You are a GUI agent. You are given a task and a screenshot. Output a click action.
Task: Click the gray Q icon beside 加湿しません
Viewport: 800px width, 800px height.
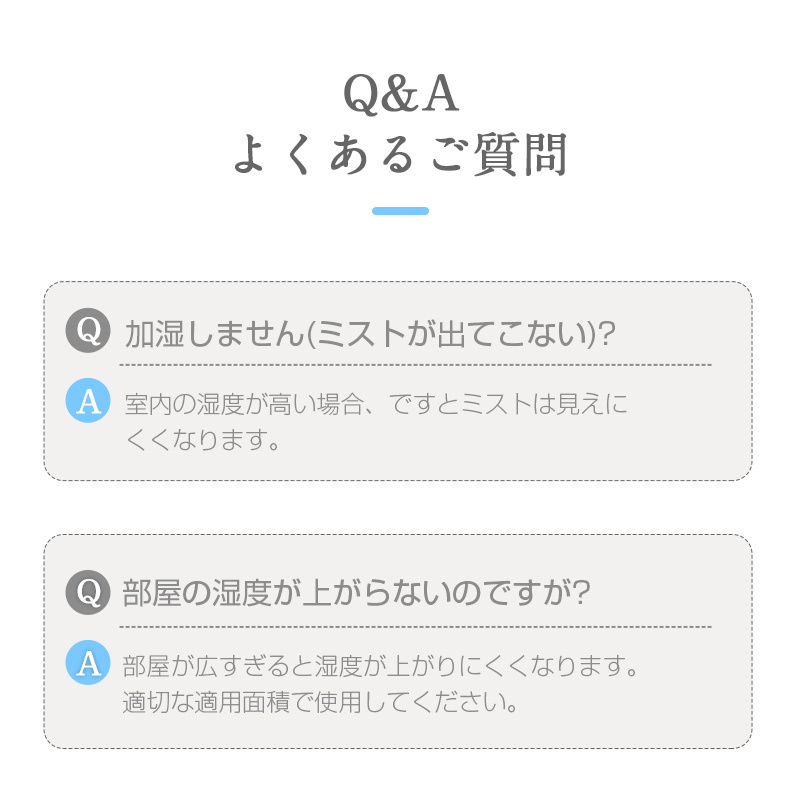[x=87, y=331]
